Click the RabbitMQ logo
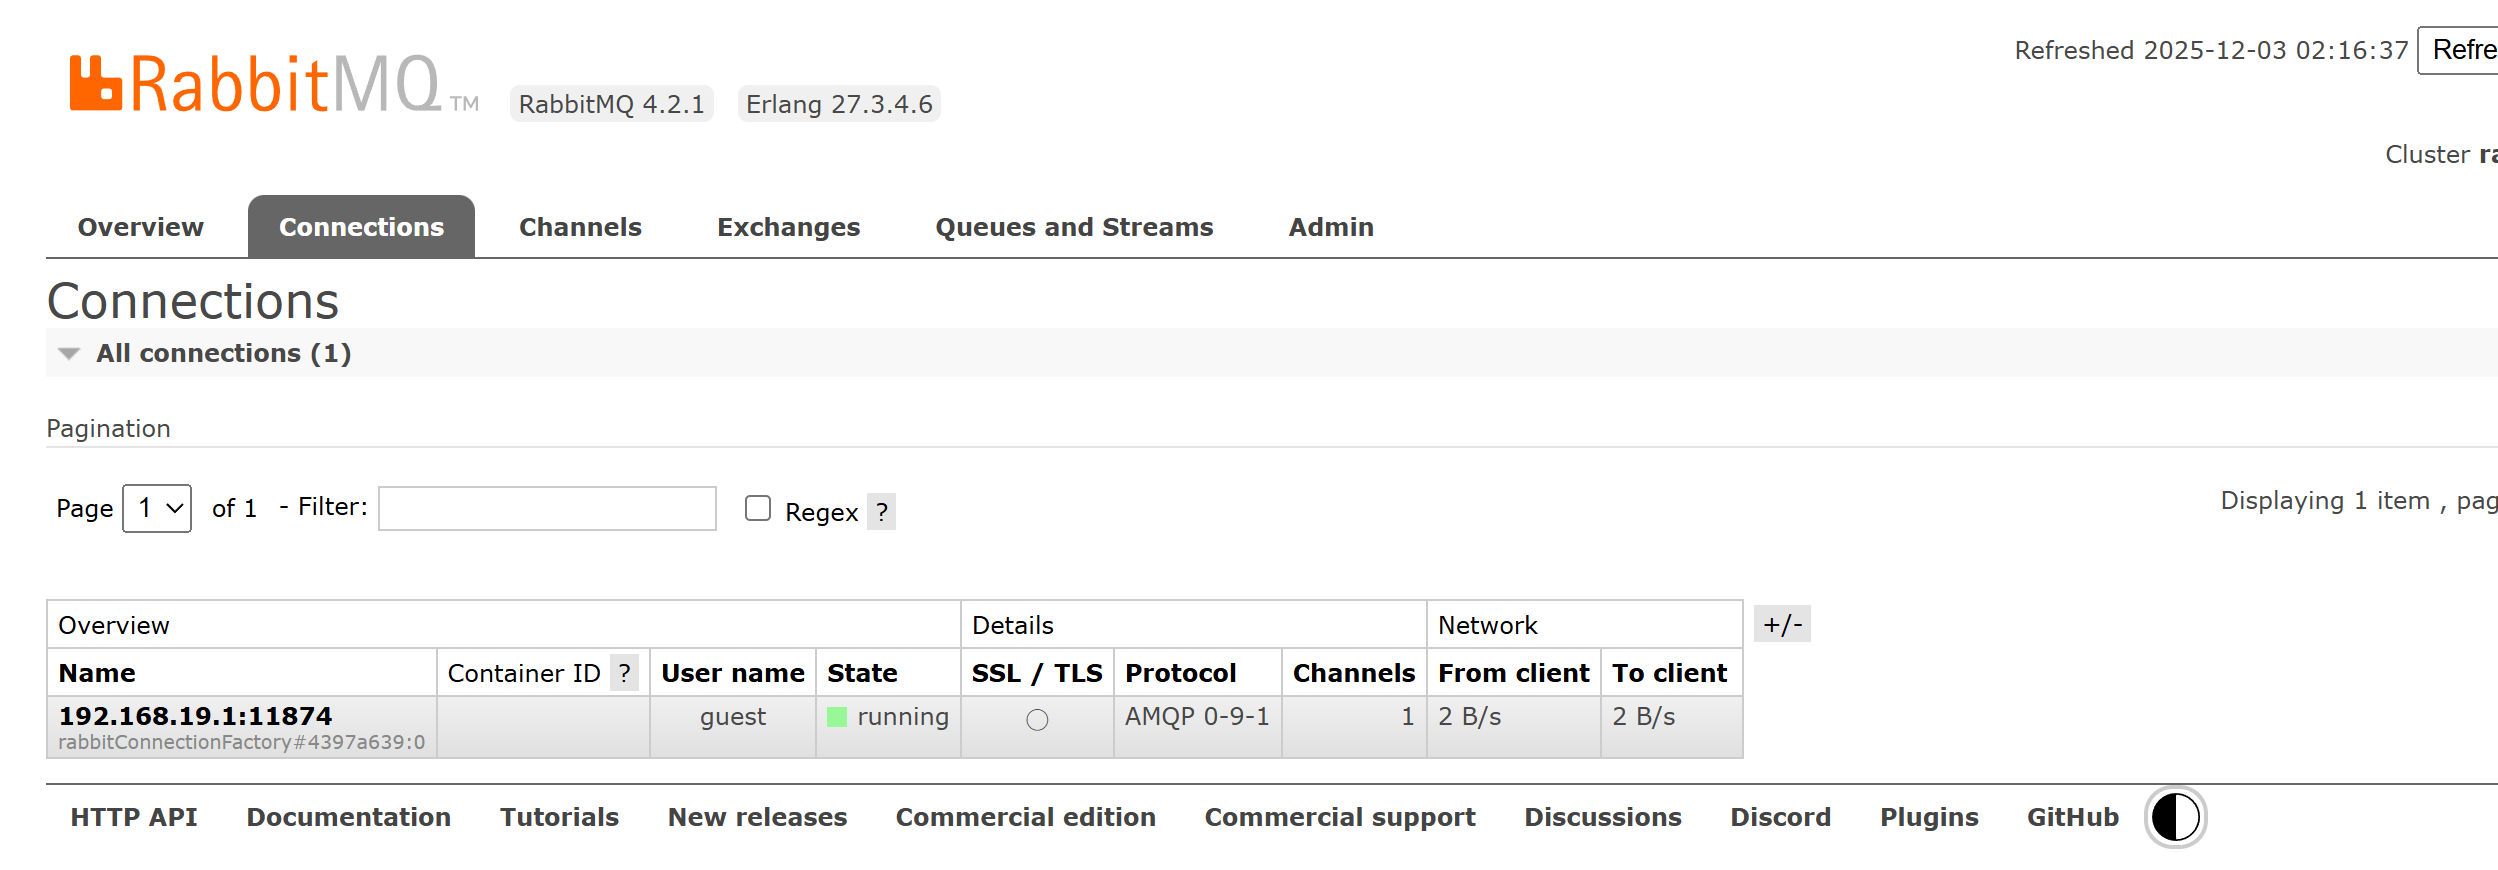The width and height of the screenshot is (2498, 870). [x=274, y=84]
